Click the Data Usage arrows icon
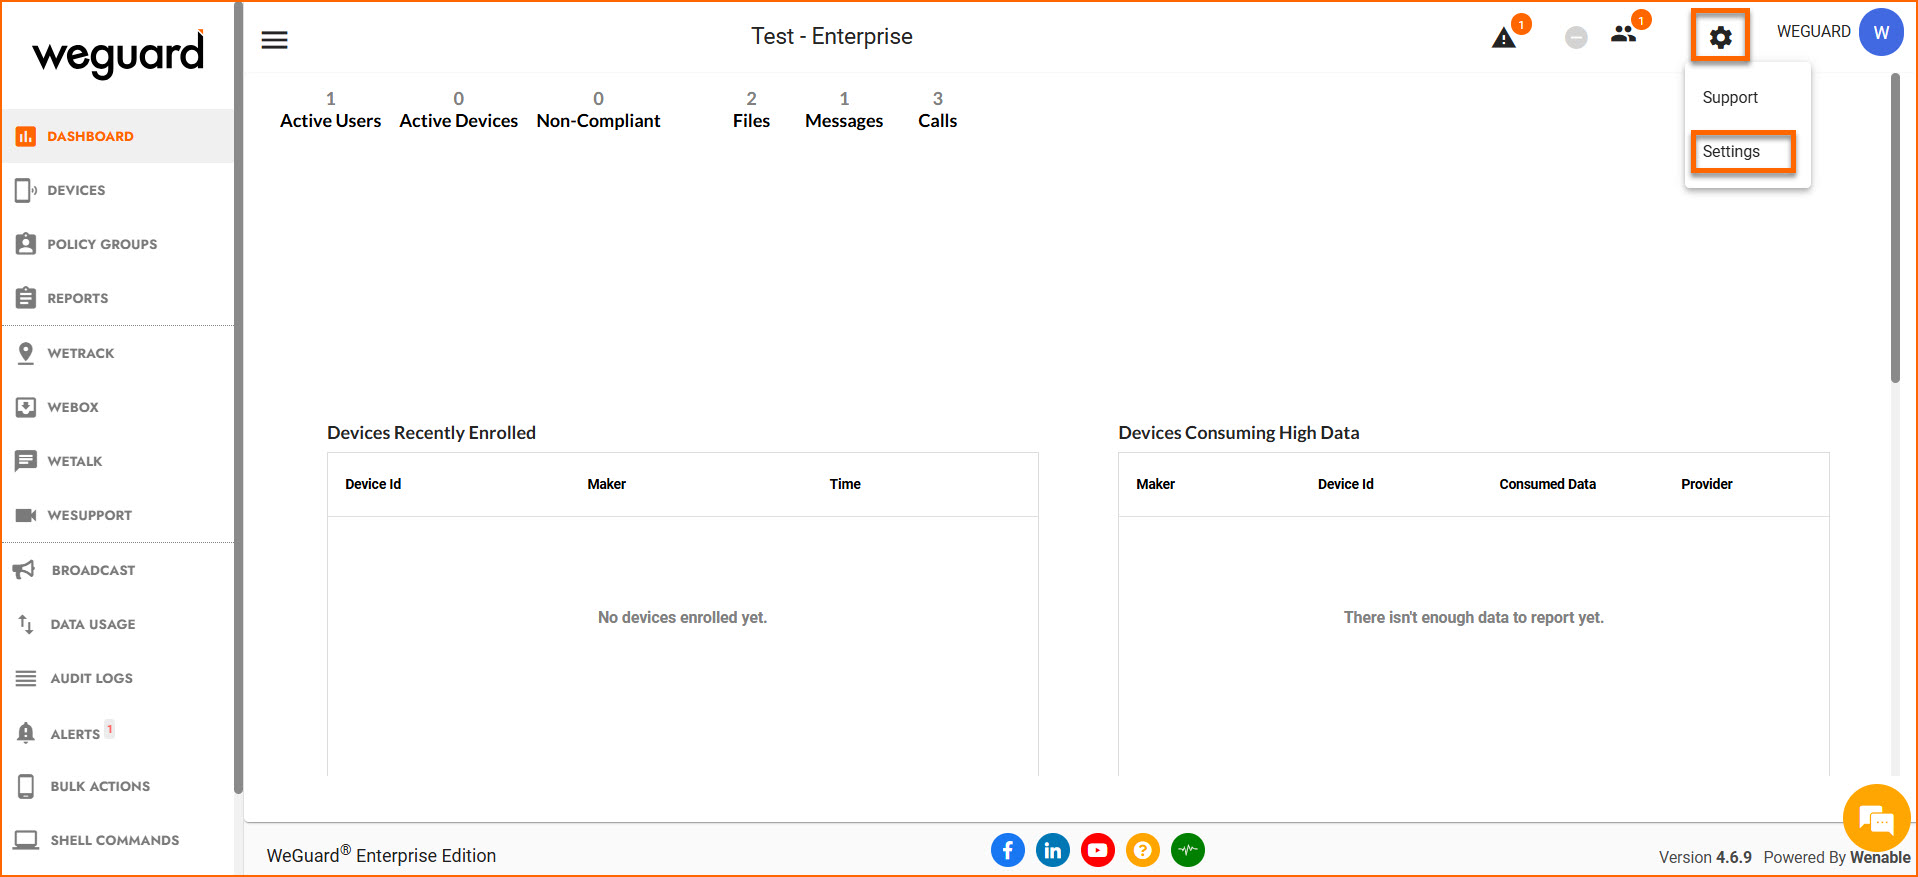The width and height of the screenshot is (1918, 877). [26, 624]
